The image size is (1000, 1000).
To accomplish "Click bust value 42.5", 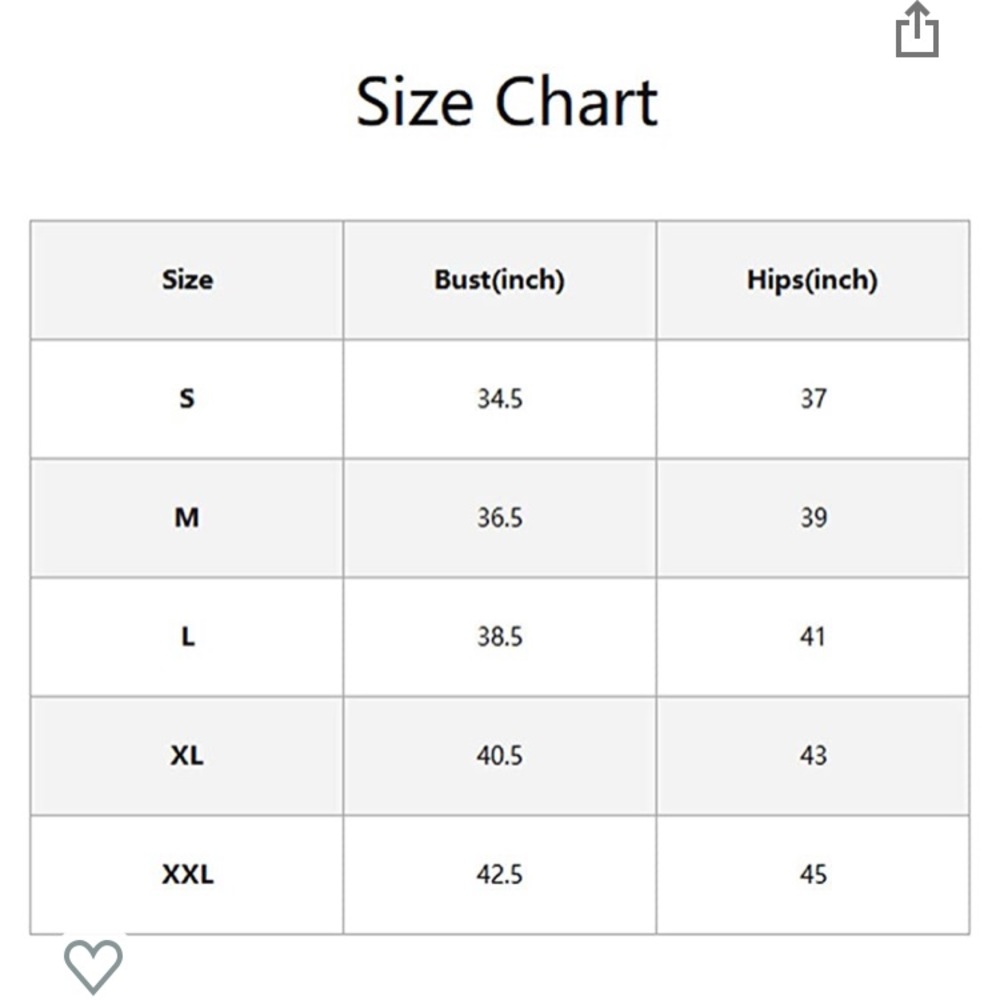I will (x=499, y=874).
